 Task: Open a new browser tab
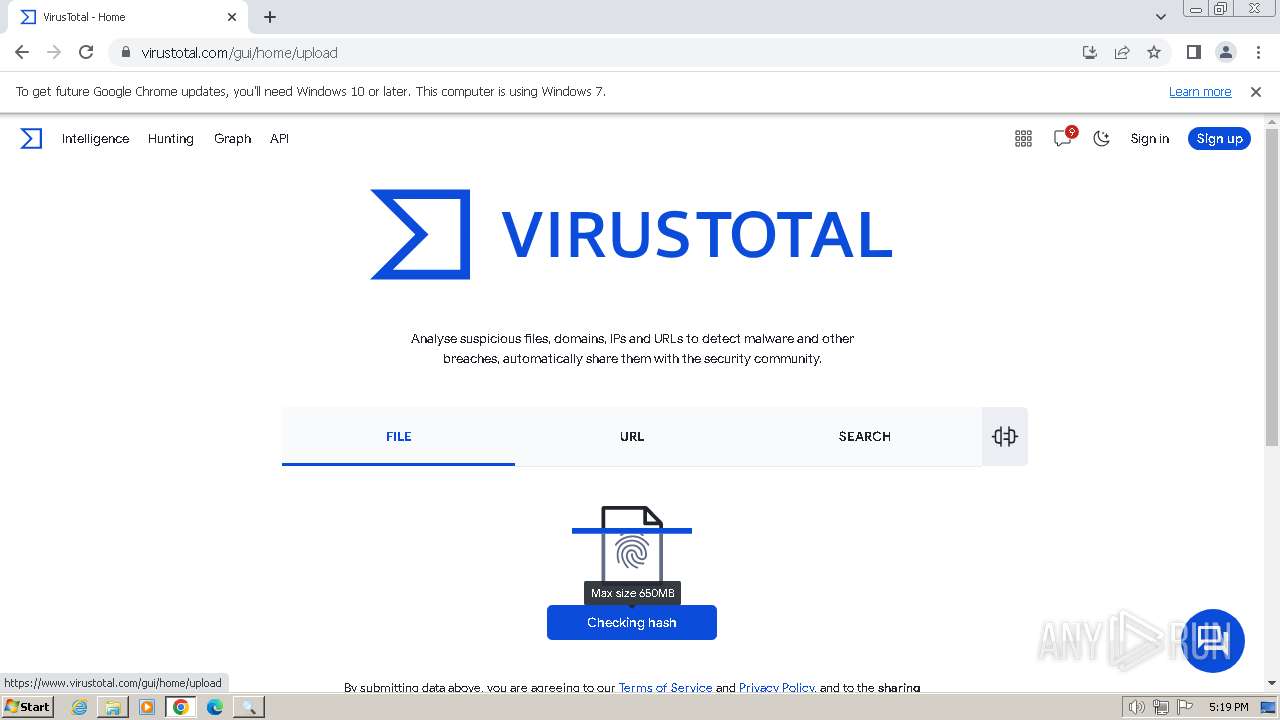(270, 17)
